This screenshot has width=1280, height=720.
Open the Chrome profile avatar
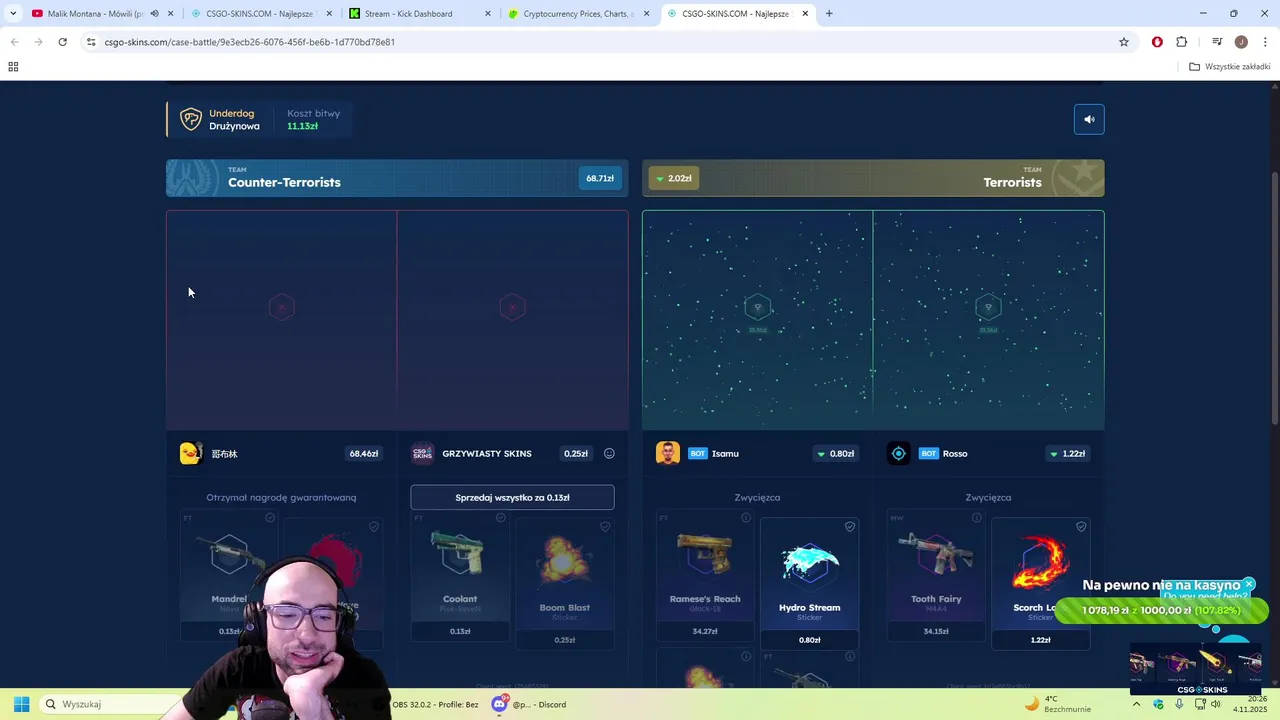1241,42
